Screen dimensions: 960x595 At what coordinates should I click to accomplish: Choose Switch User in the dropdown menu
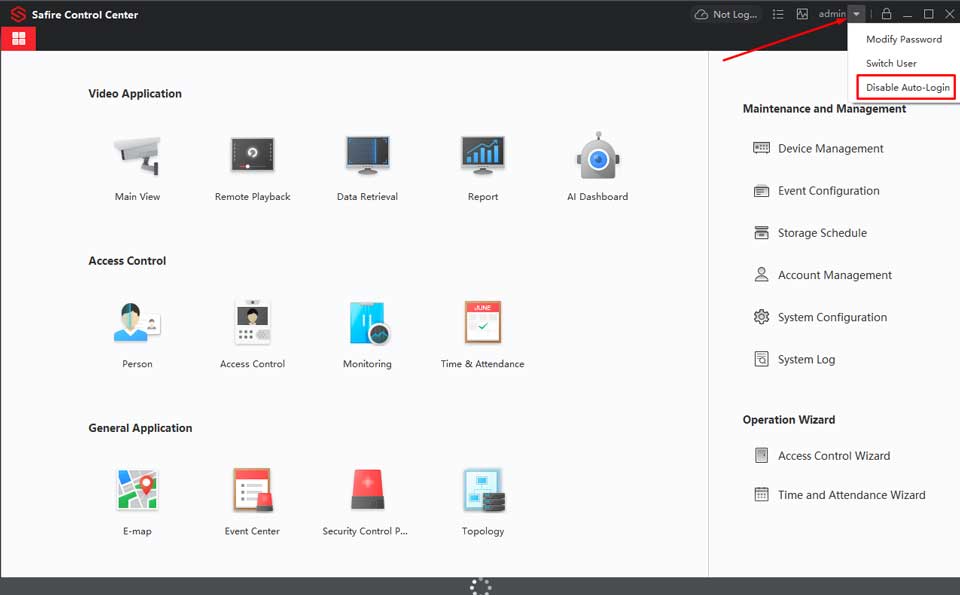coord(891,63)
